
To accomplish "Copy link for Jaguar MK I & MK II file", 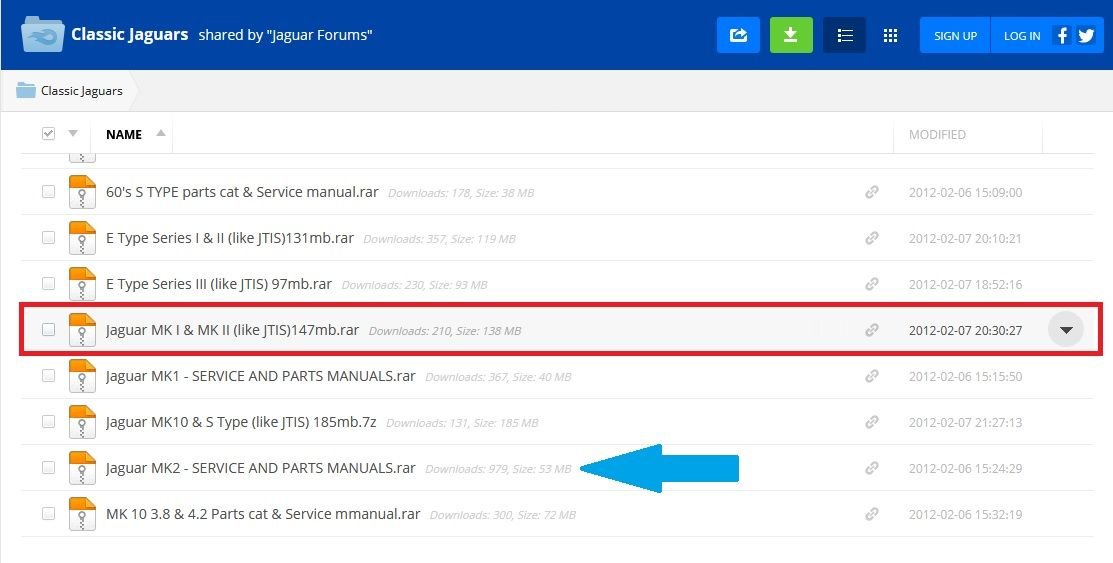I will [x=872, y=330].
